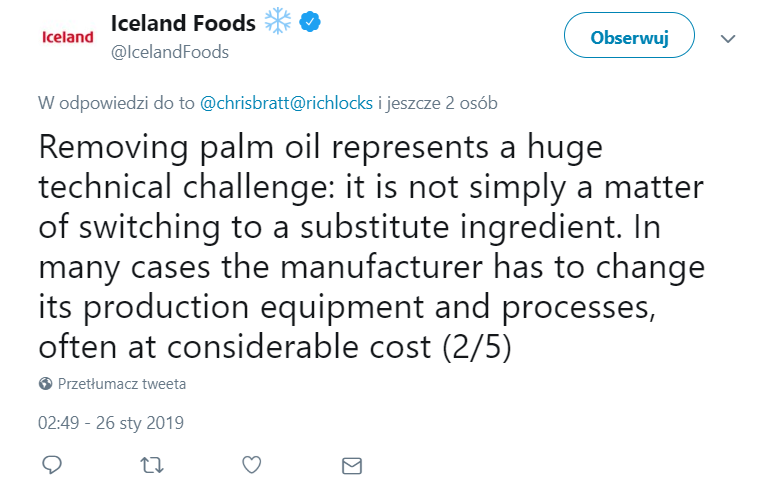Image resolution: width=778 pixels, height=493 pixels.
Task: Click the globe icon beside translate
Action: pos(46,384)
